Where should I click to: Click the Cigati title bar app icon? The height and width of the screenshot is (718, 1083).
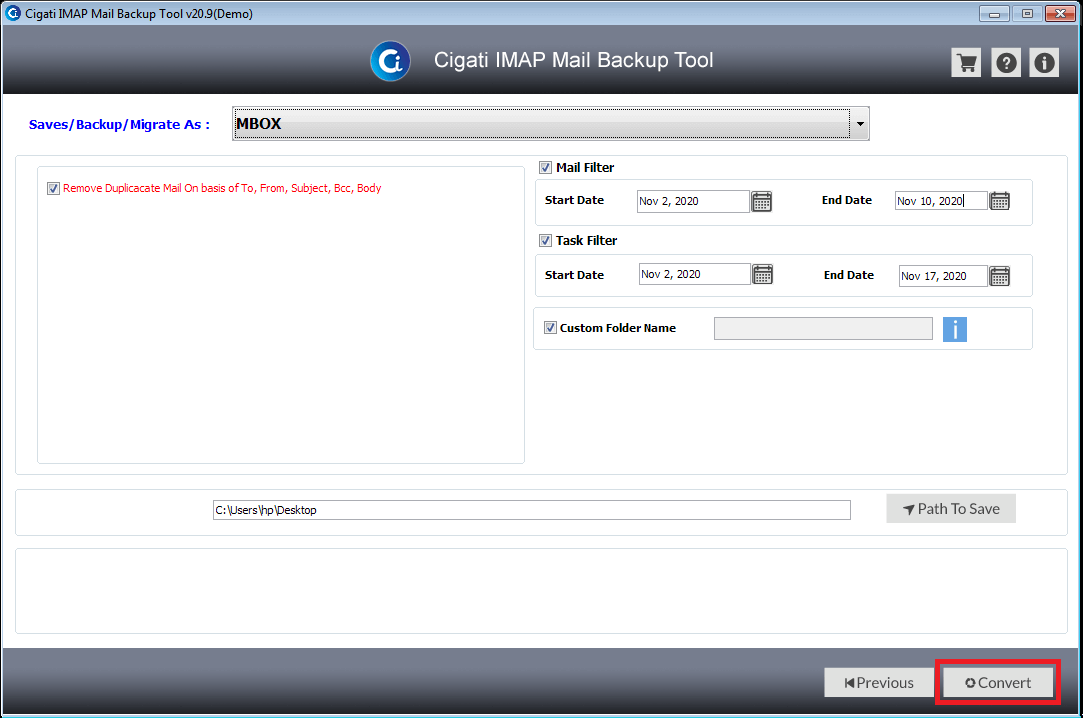pos(12,13)
